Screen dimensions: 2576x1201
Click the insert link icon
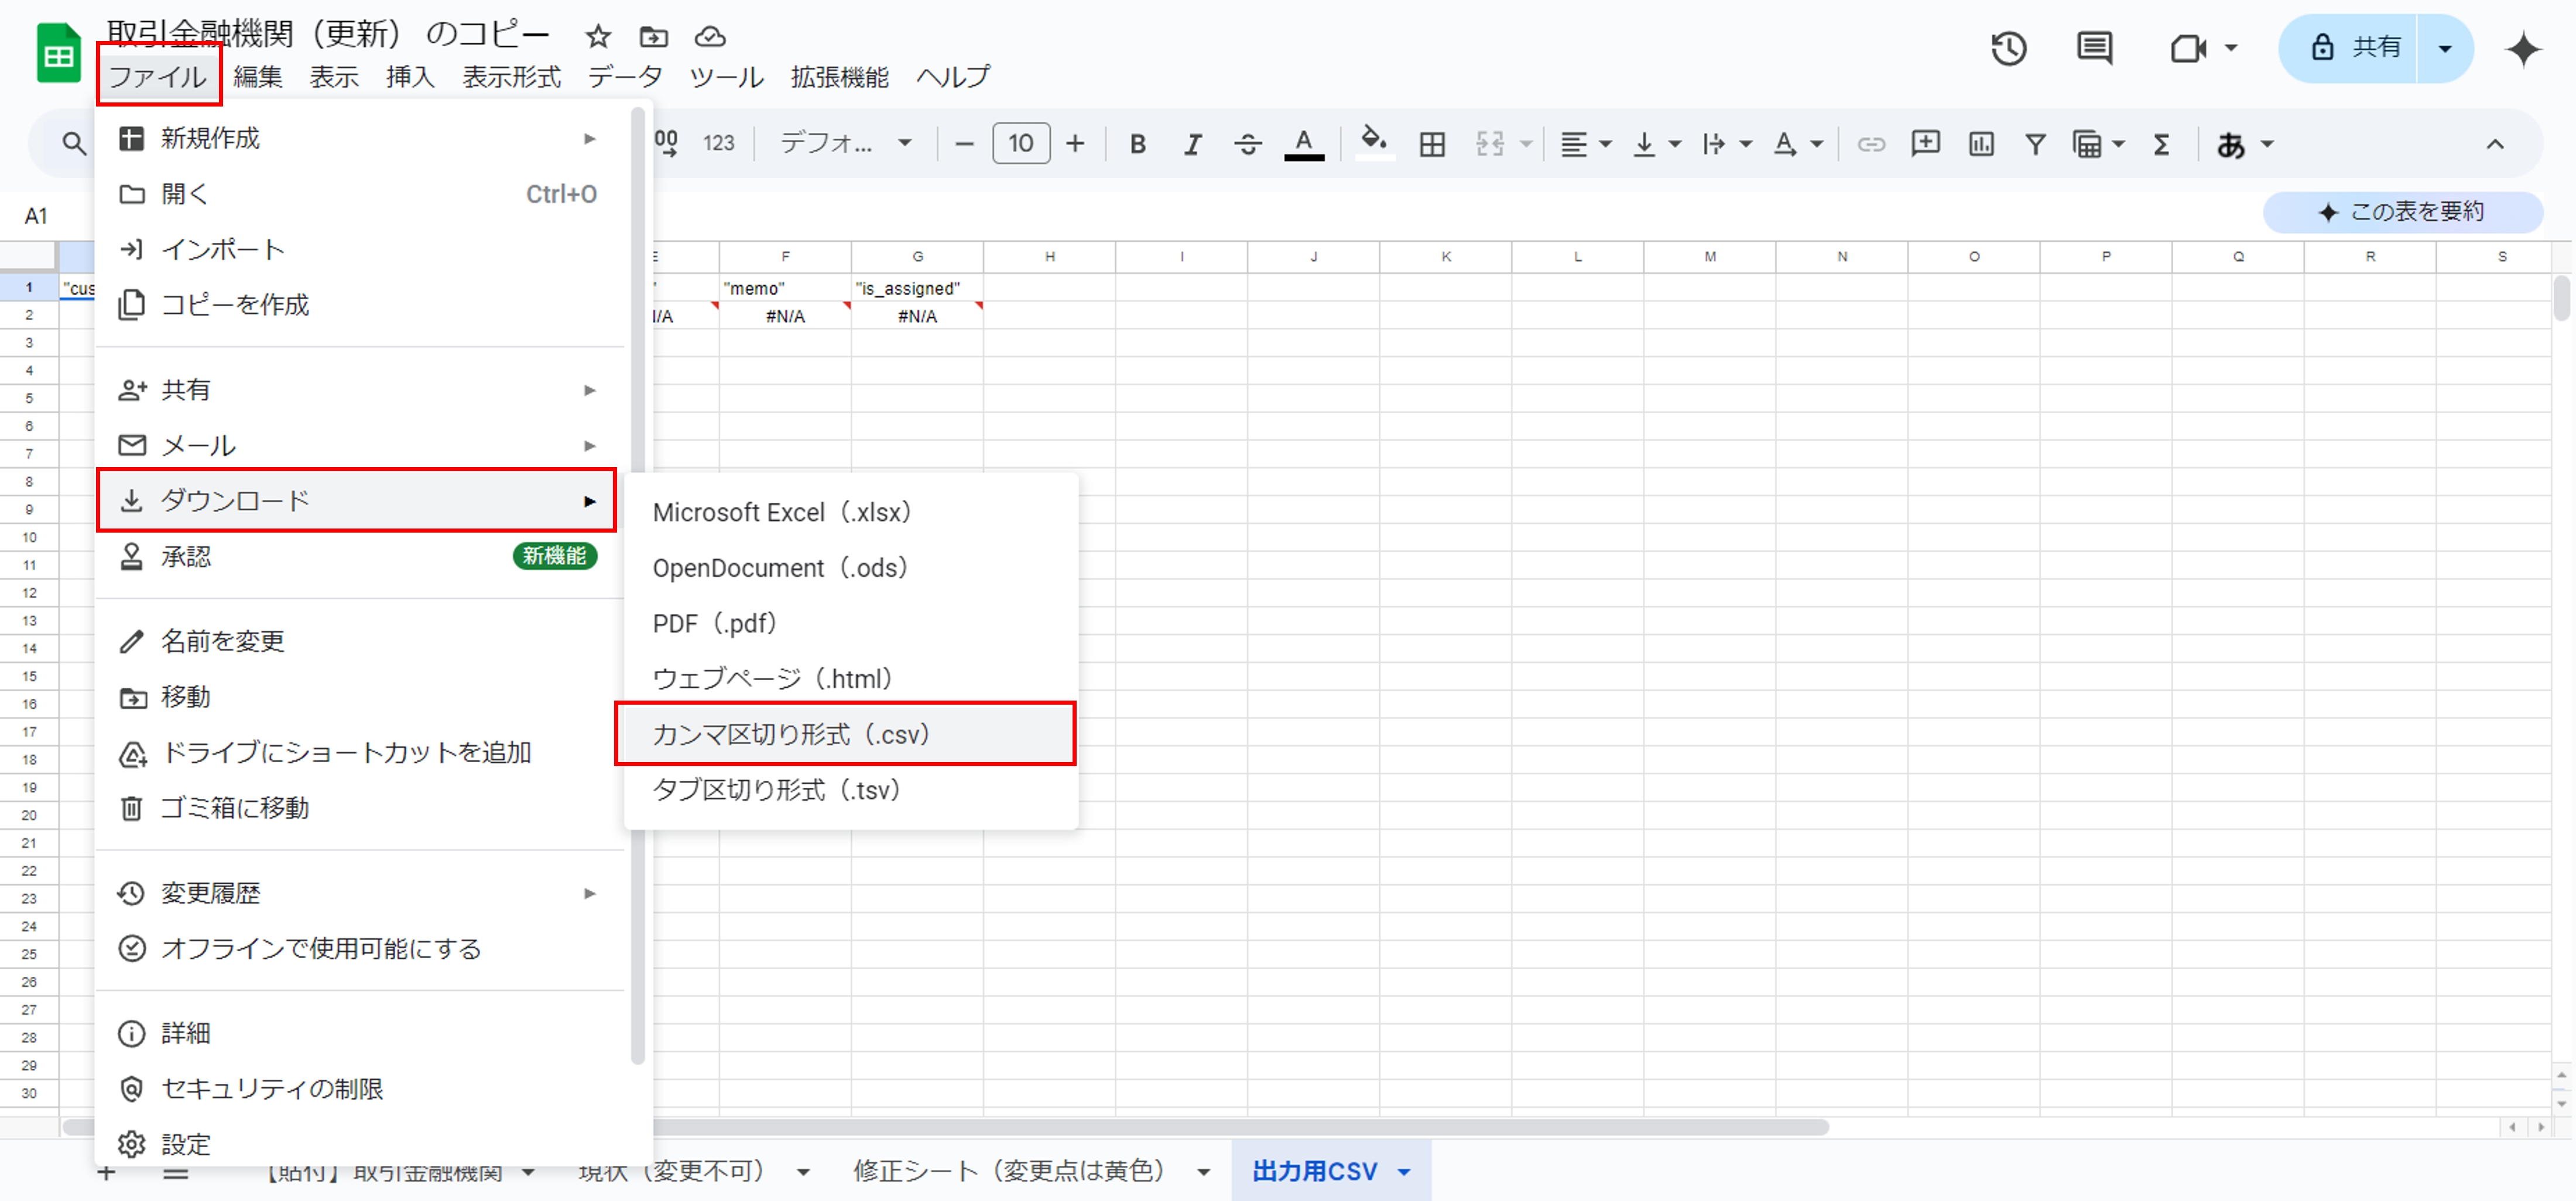(x=1871, y=144)
